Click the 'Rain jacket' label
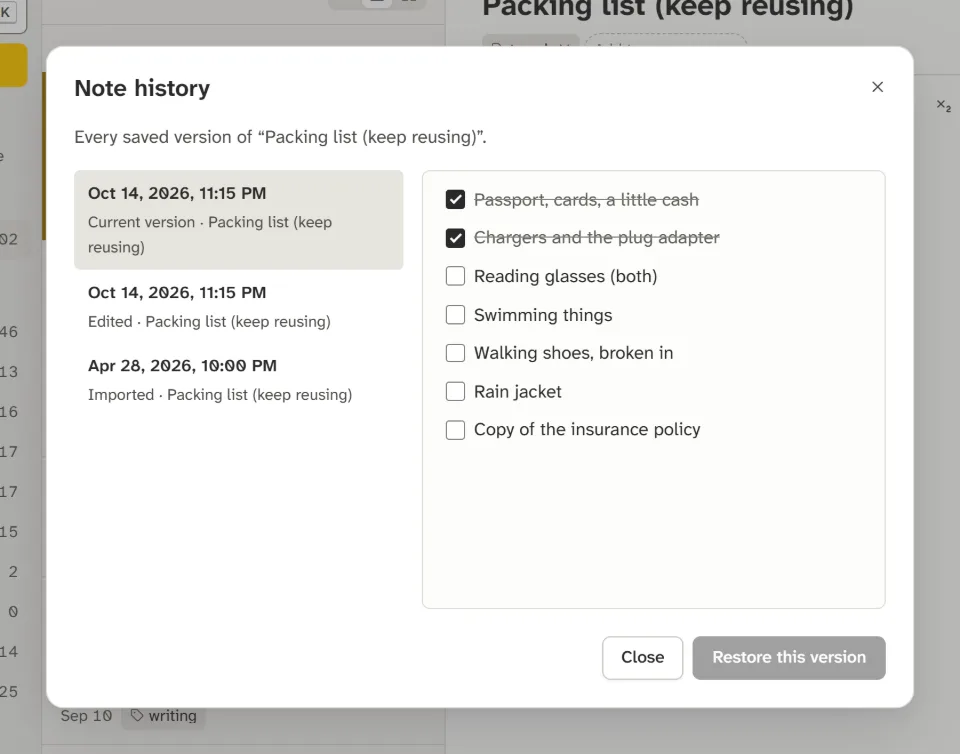The image size is (960, 754). (x=518, y=391)
